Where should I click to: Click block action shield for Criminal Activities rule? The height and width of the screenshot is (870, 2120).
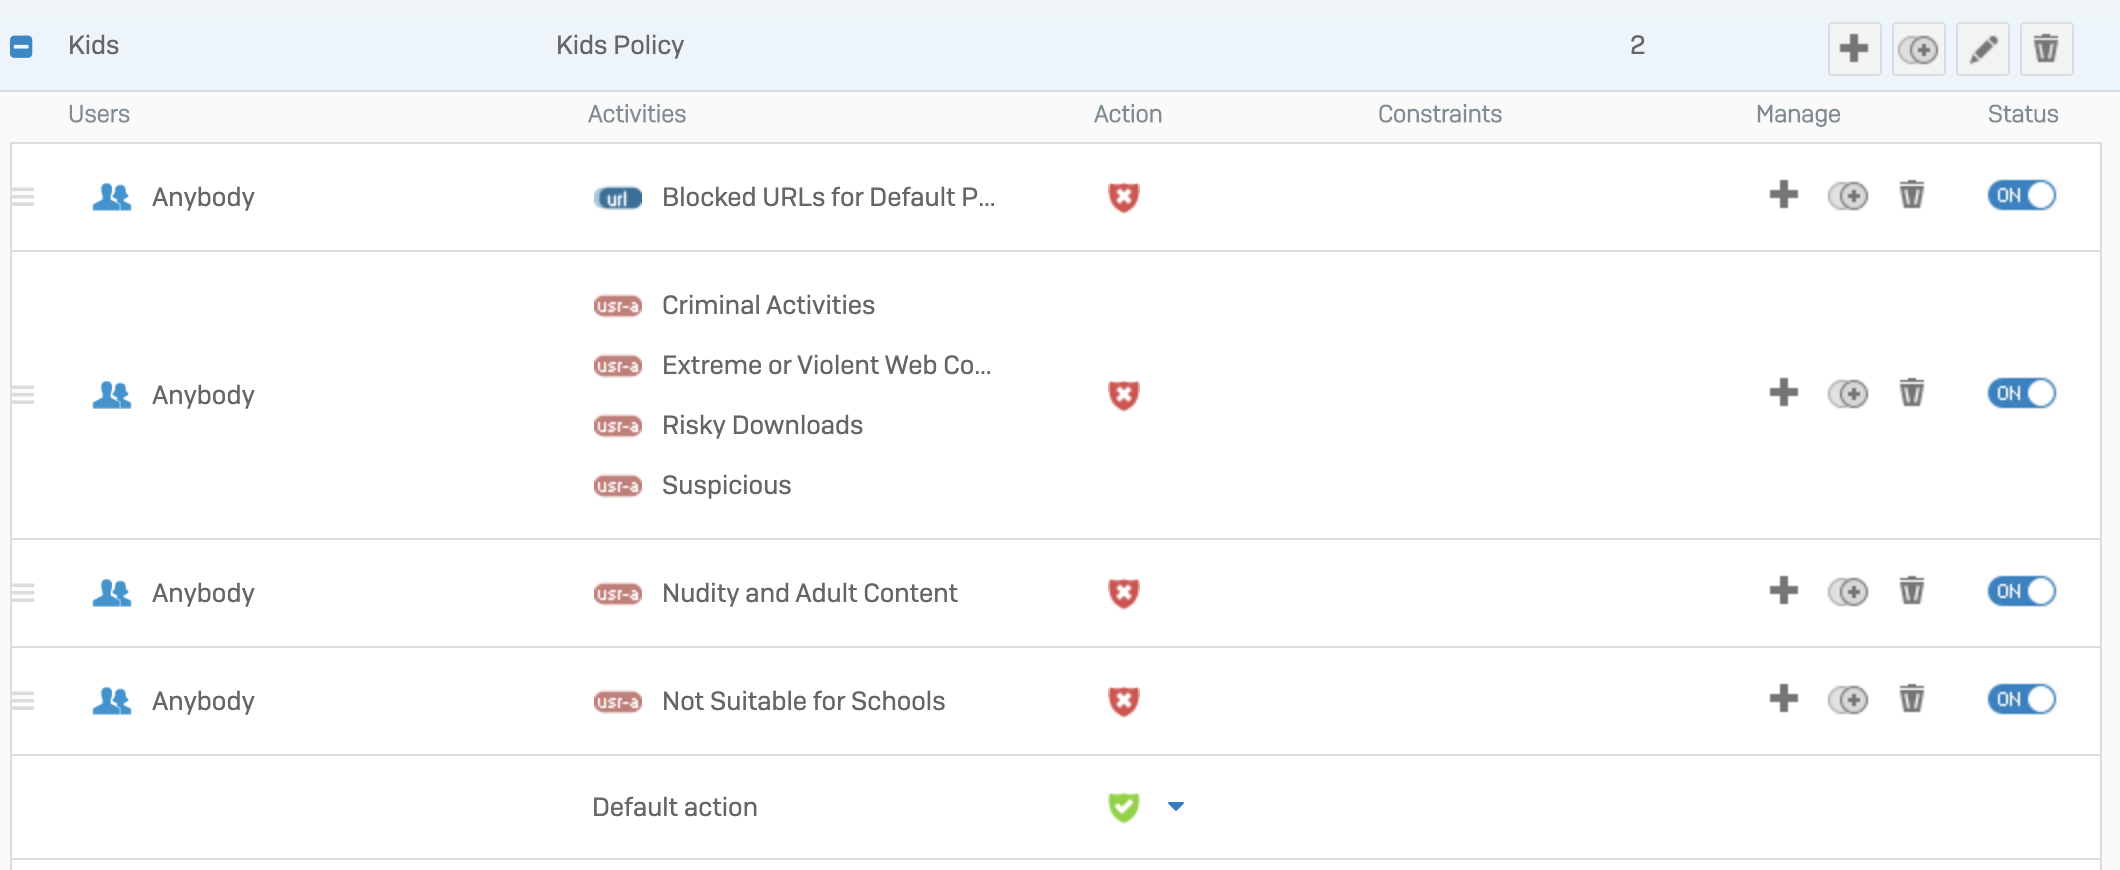pyautogui.click(x=1123, y=395)
